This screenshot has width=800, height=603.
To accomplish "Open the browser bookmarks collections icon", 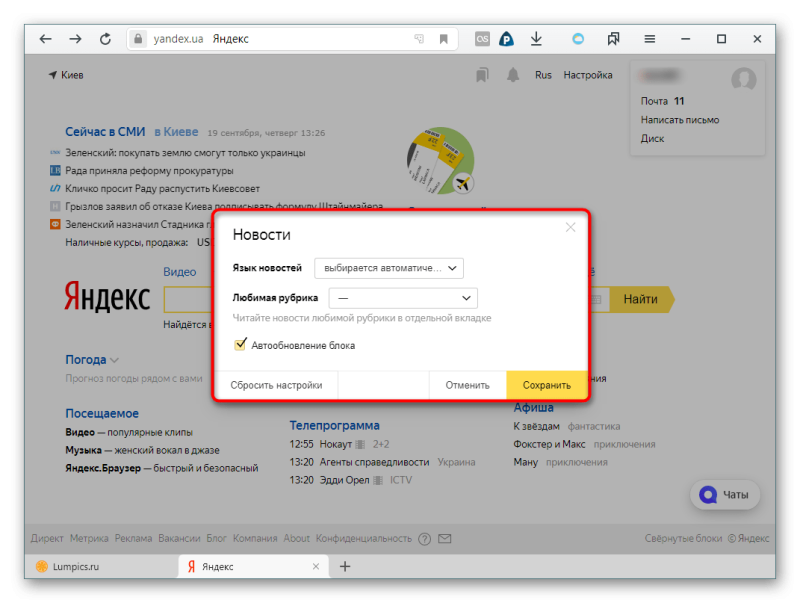I will point(613,39).
